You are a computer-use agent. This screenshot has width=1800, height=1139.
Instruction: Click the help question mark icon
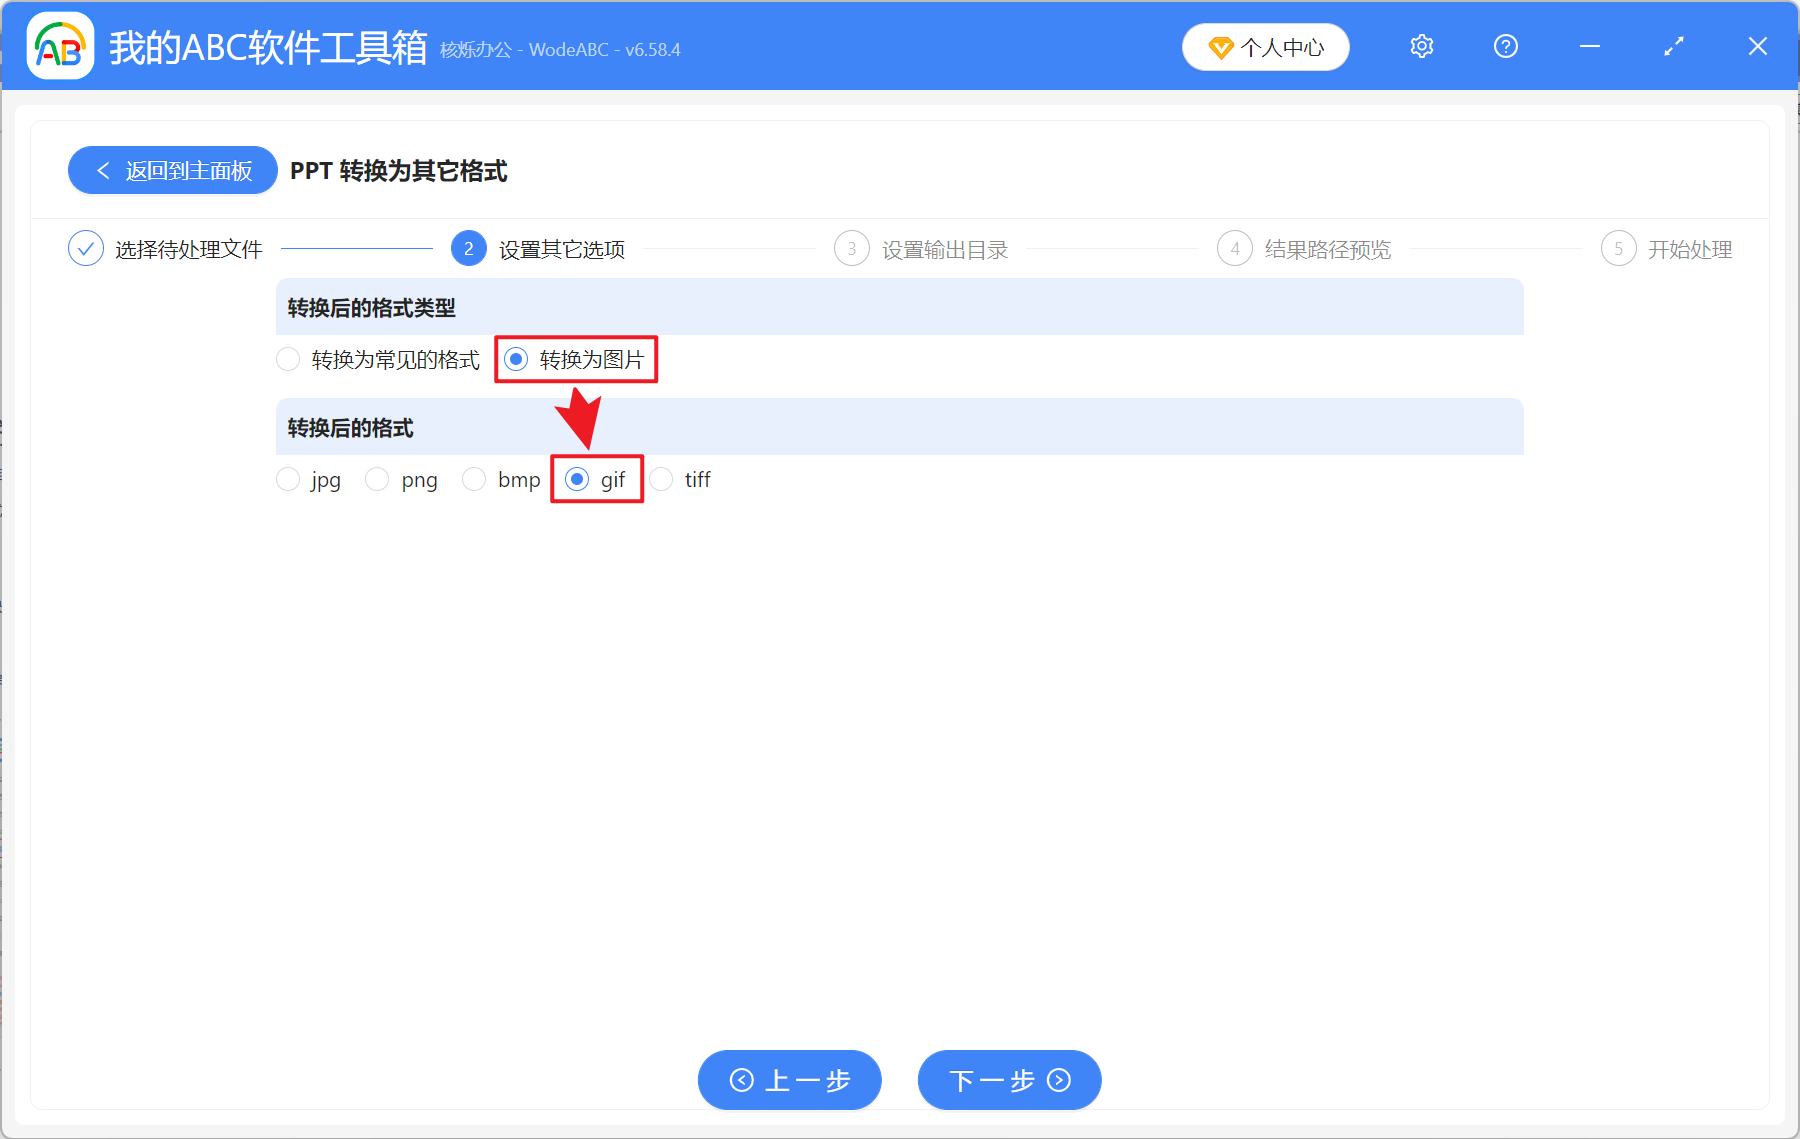1505,46
